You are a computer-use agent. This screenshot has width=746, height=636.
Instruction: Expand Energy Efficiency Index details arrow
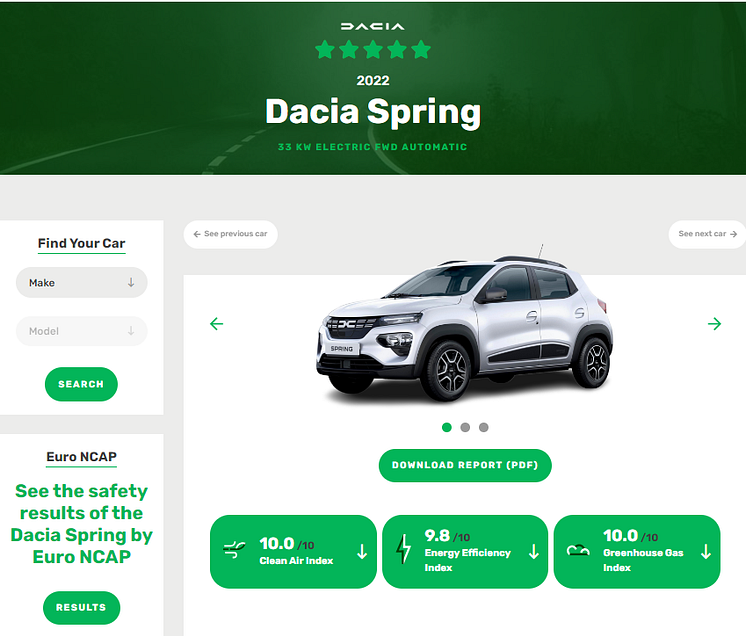coord(534,552)
